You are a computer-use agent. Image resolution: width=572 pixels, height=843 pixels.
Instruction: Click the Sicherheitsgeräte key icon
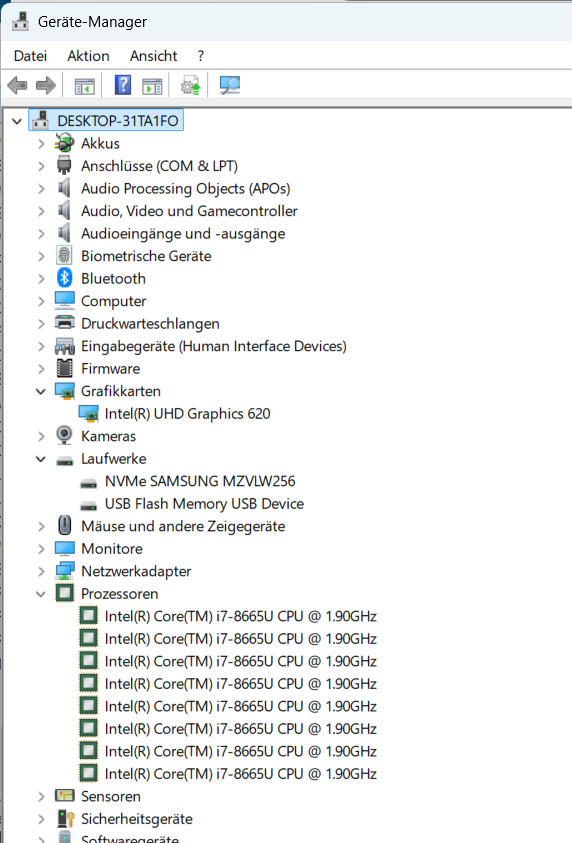65,818
